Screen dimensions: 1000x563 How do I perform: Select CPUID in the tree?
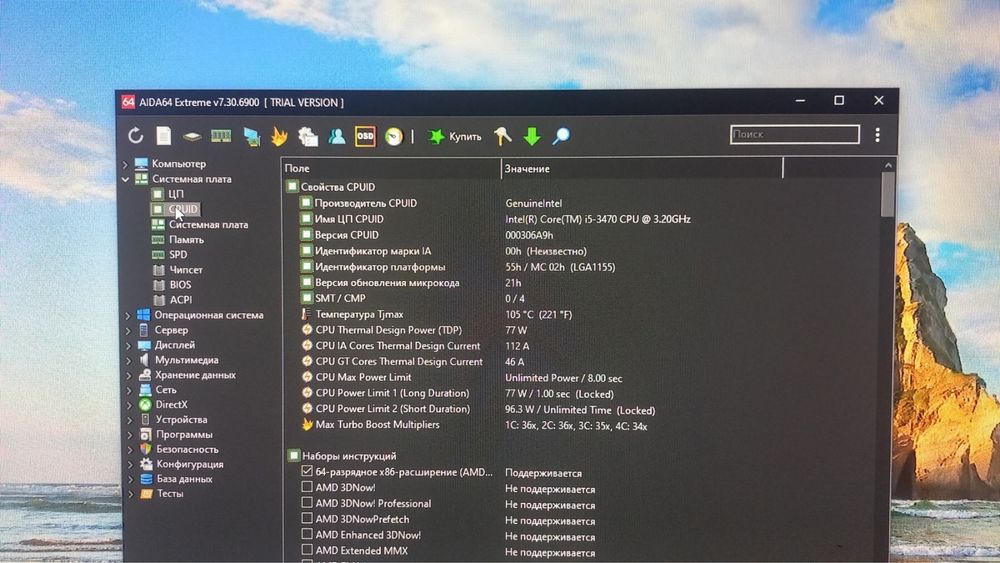tap(183, 209)
